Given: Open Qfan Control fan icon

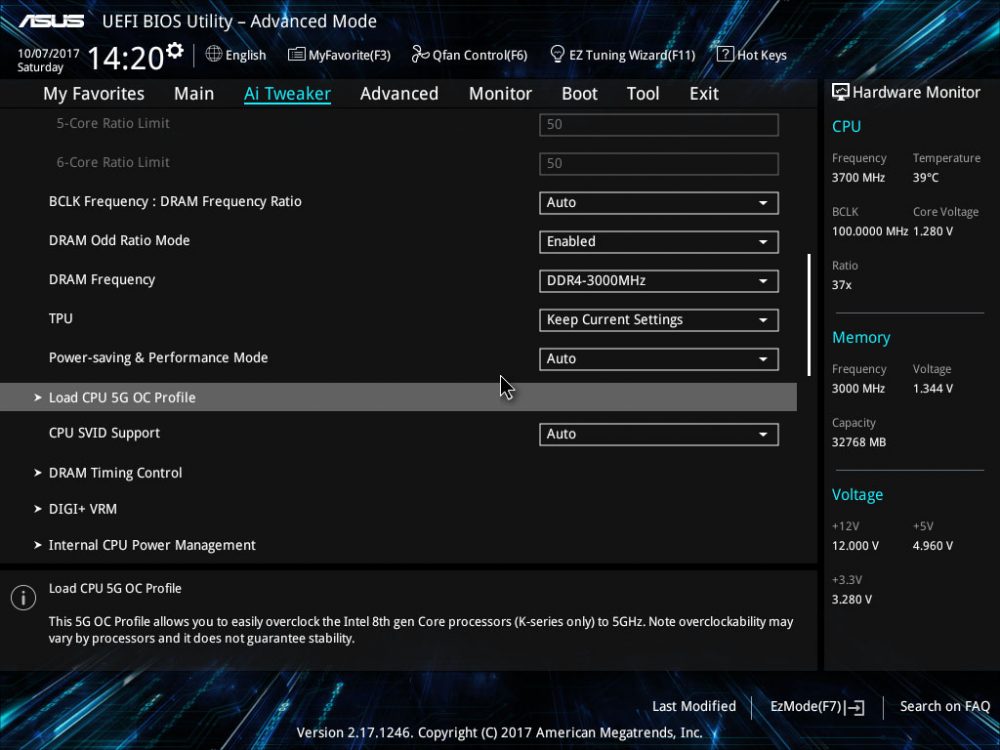Looking at the screenshot, I should [420, 54].
